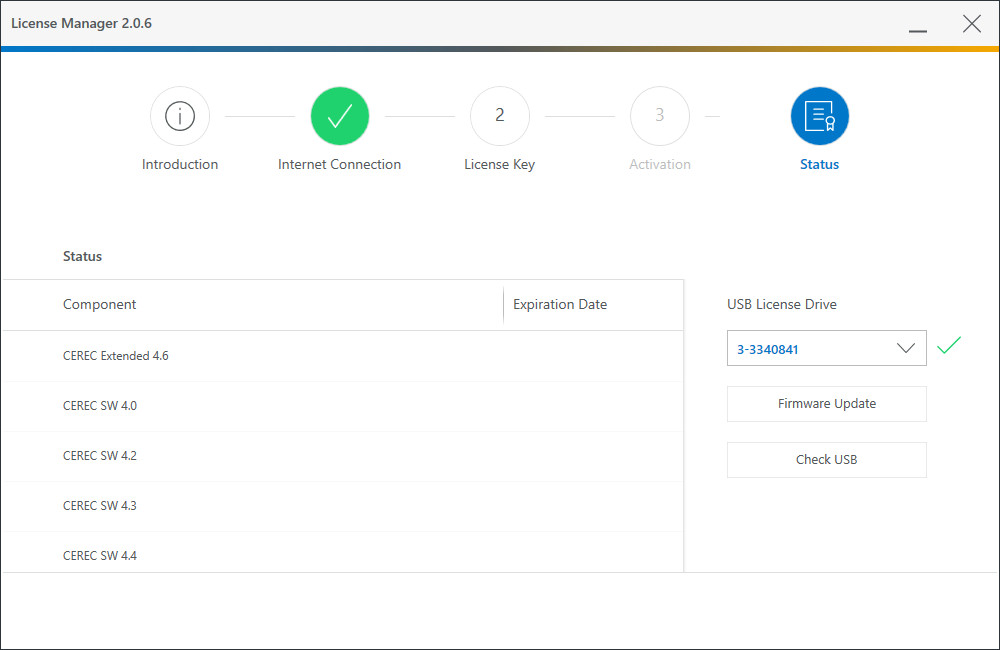
Task: Select the CEREC SW 4.2 row
Action: coord(342,456)
